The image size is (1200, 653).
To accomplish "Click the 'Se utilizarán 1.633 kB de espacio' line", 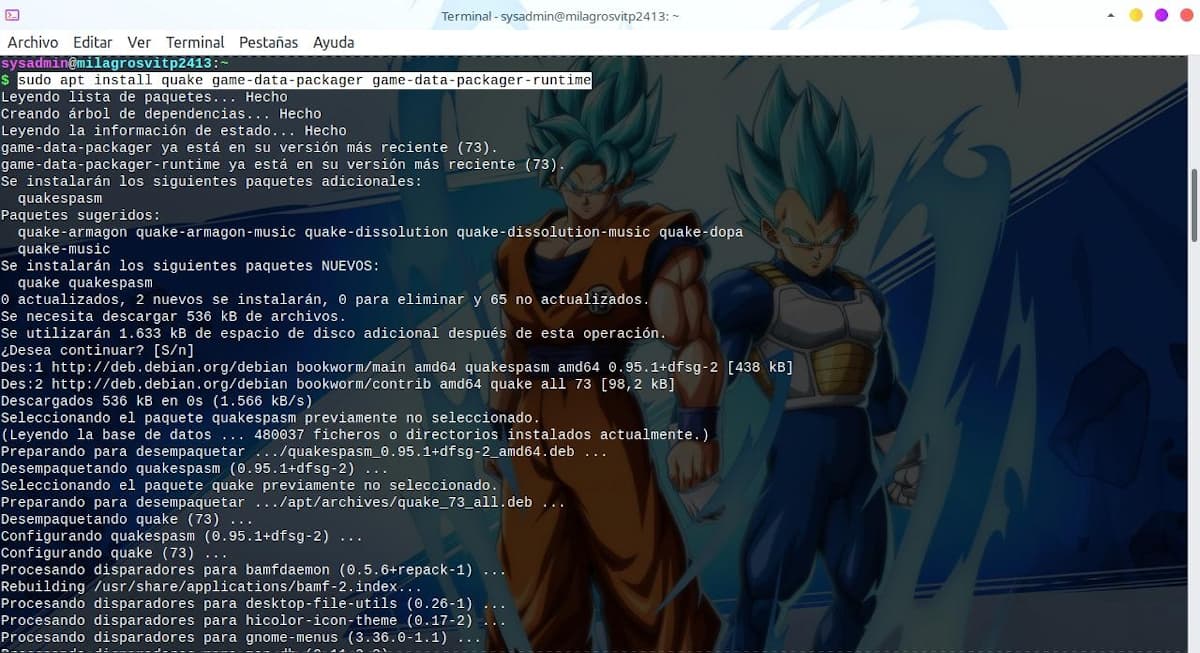I will click(x=333, y=333).
